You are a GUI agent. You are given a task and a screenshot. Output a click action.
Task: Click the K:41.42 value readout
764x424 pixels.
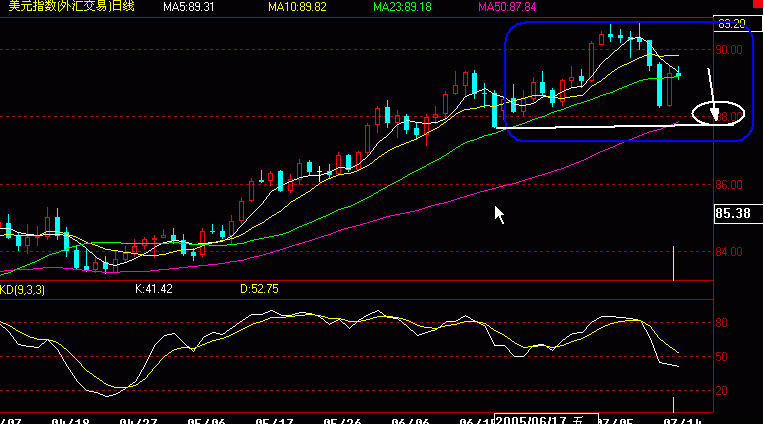153,289
